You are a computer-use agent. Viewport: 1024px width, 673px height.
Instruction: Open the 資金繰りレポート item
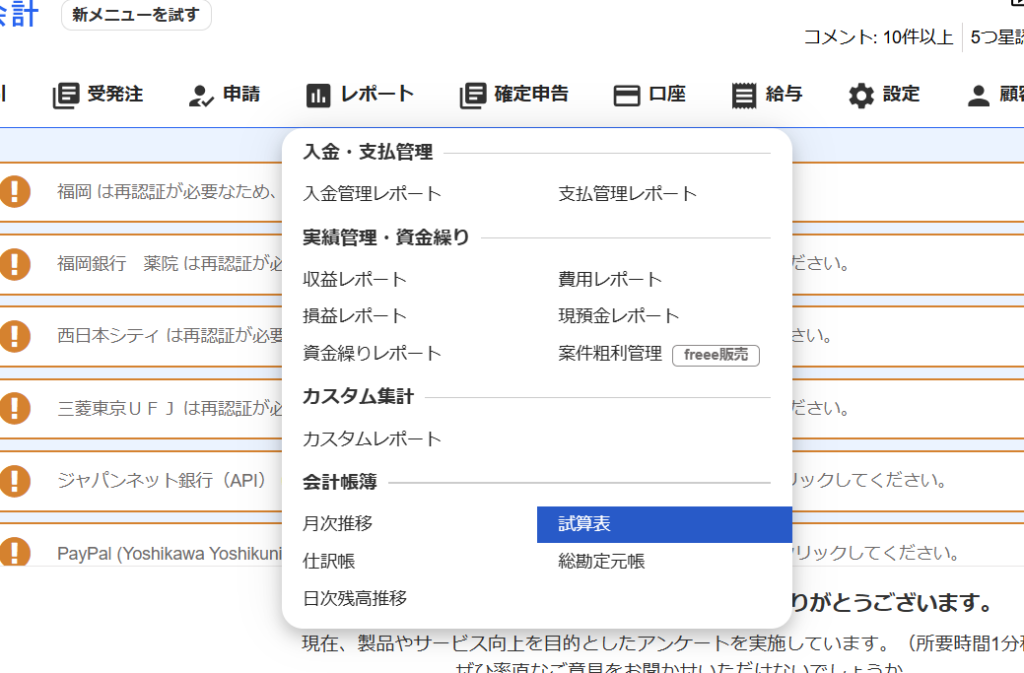pos(372,354)
